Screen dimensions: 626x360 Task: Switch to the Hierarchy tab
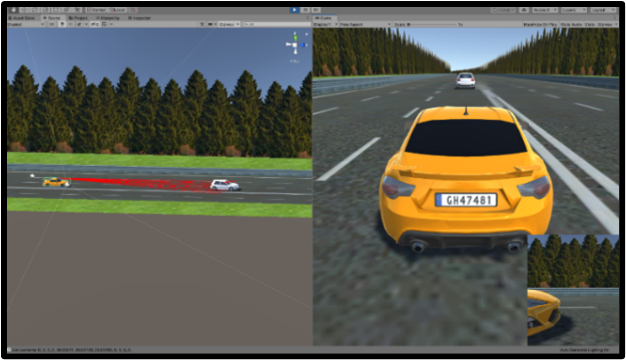(108, 18)
